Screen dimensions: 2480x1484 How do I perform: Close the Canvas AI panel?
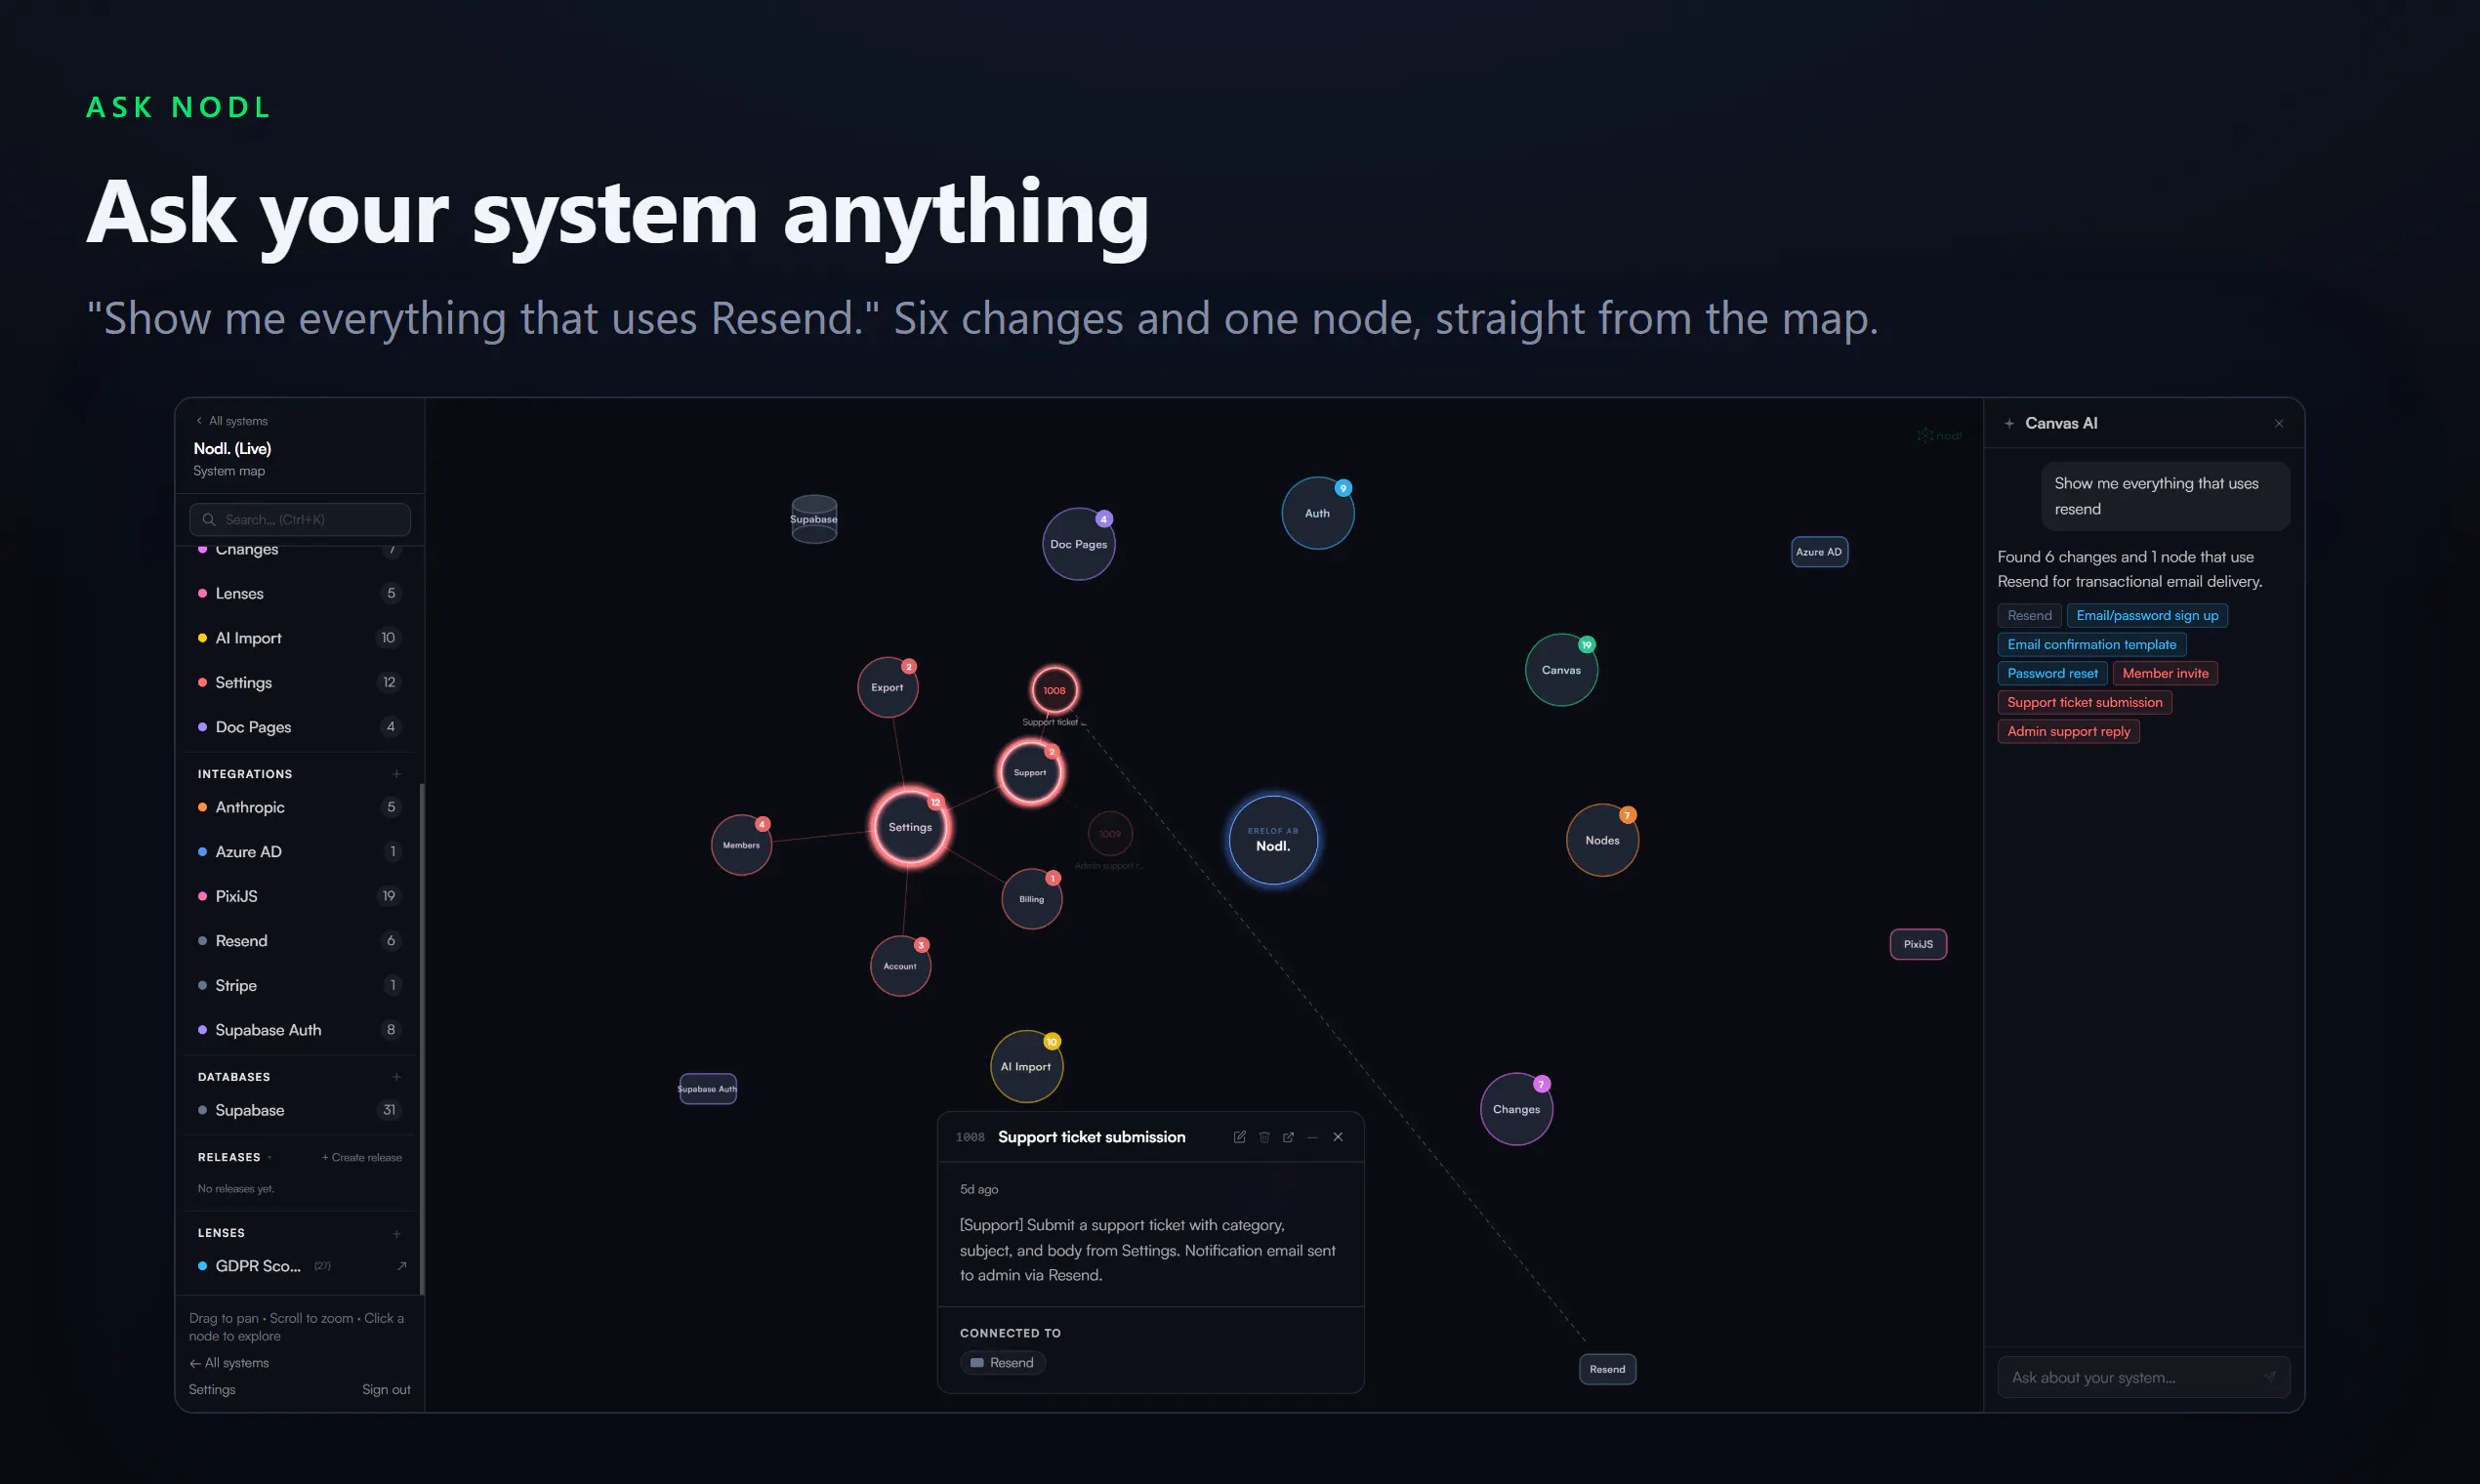point(2279,424)
